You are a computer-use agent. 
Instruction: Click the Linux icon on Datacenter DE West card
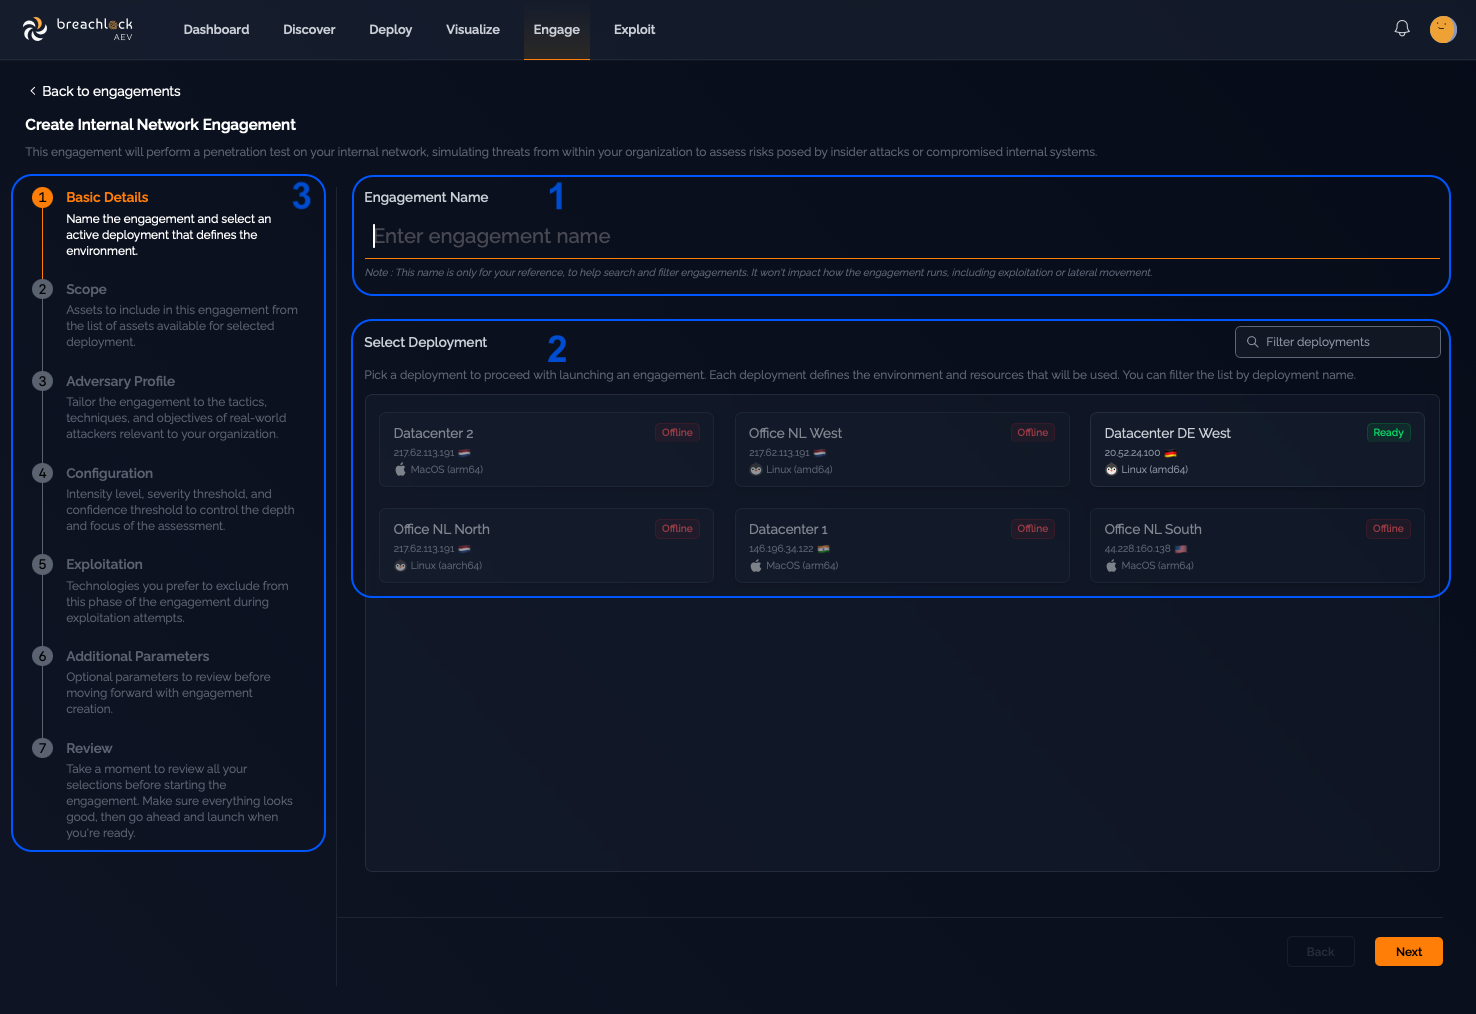coord(1111,469)
